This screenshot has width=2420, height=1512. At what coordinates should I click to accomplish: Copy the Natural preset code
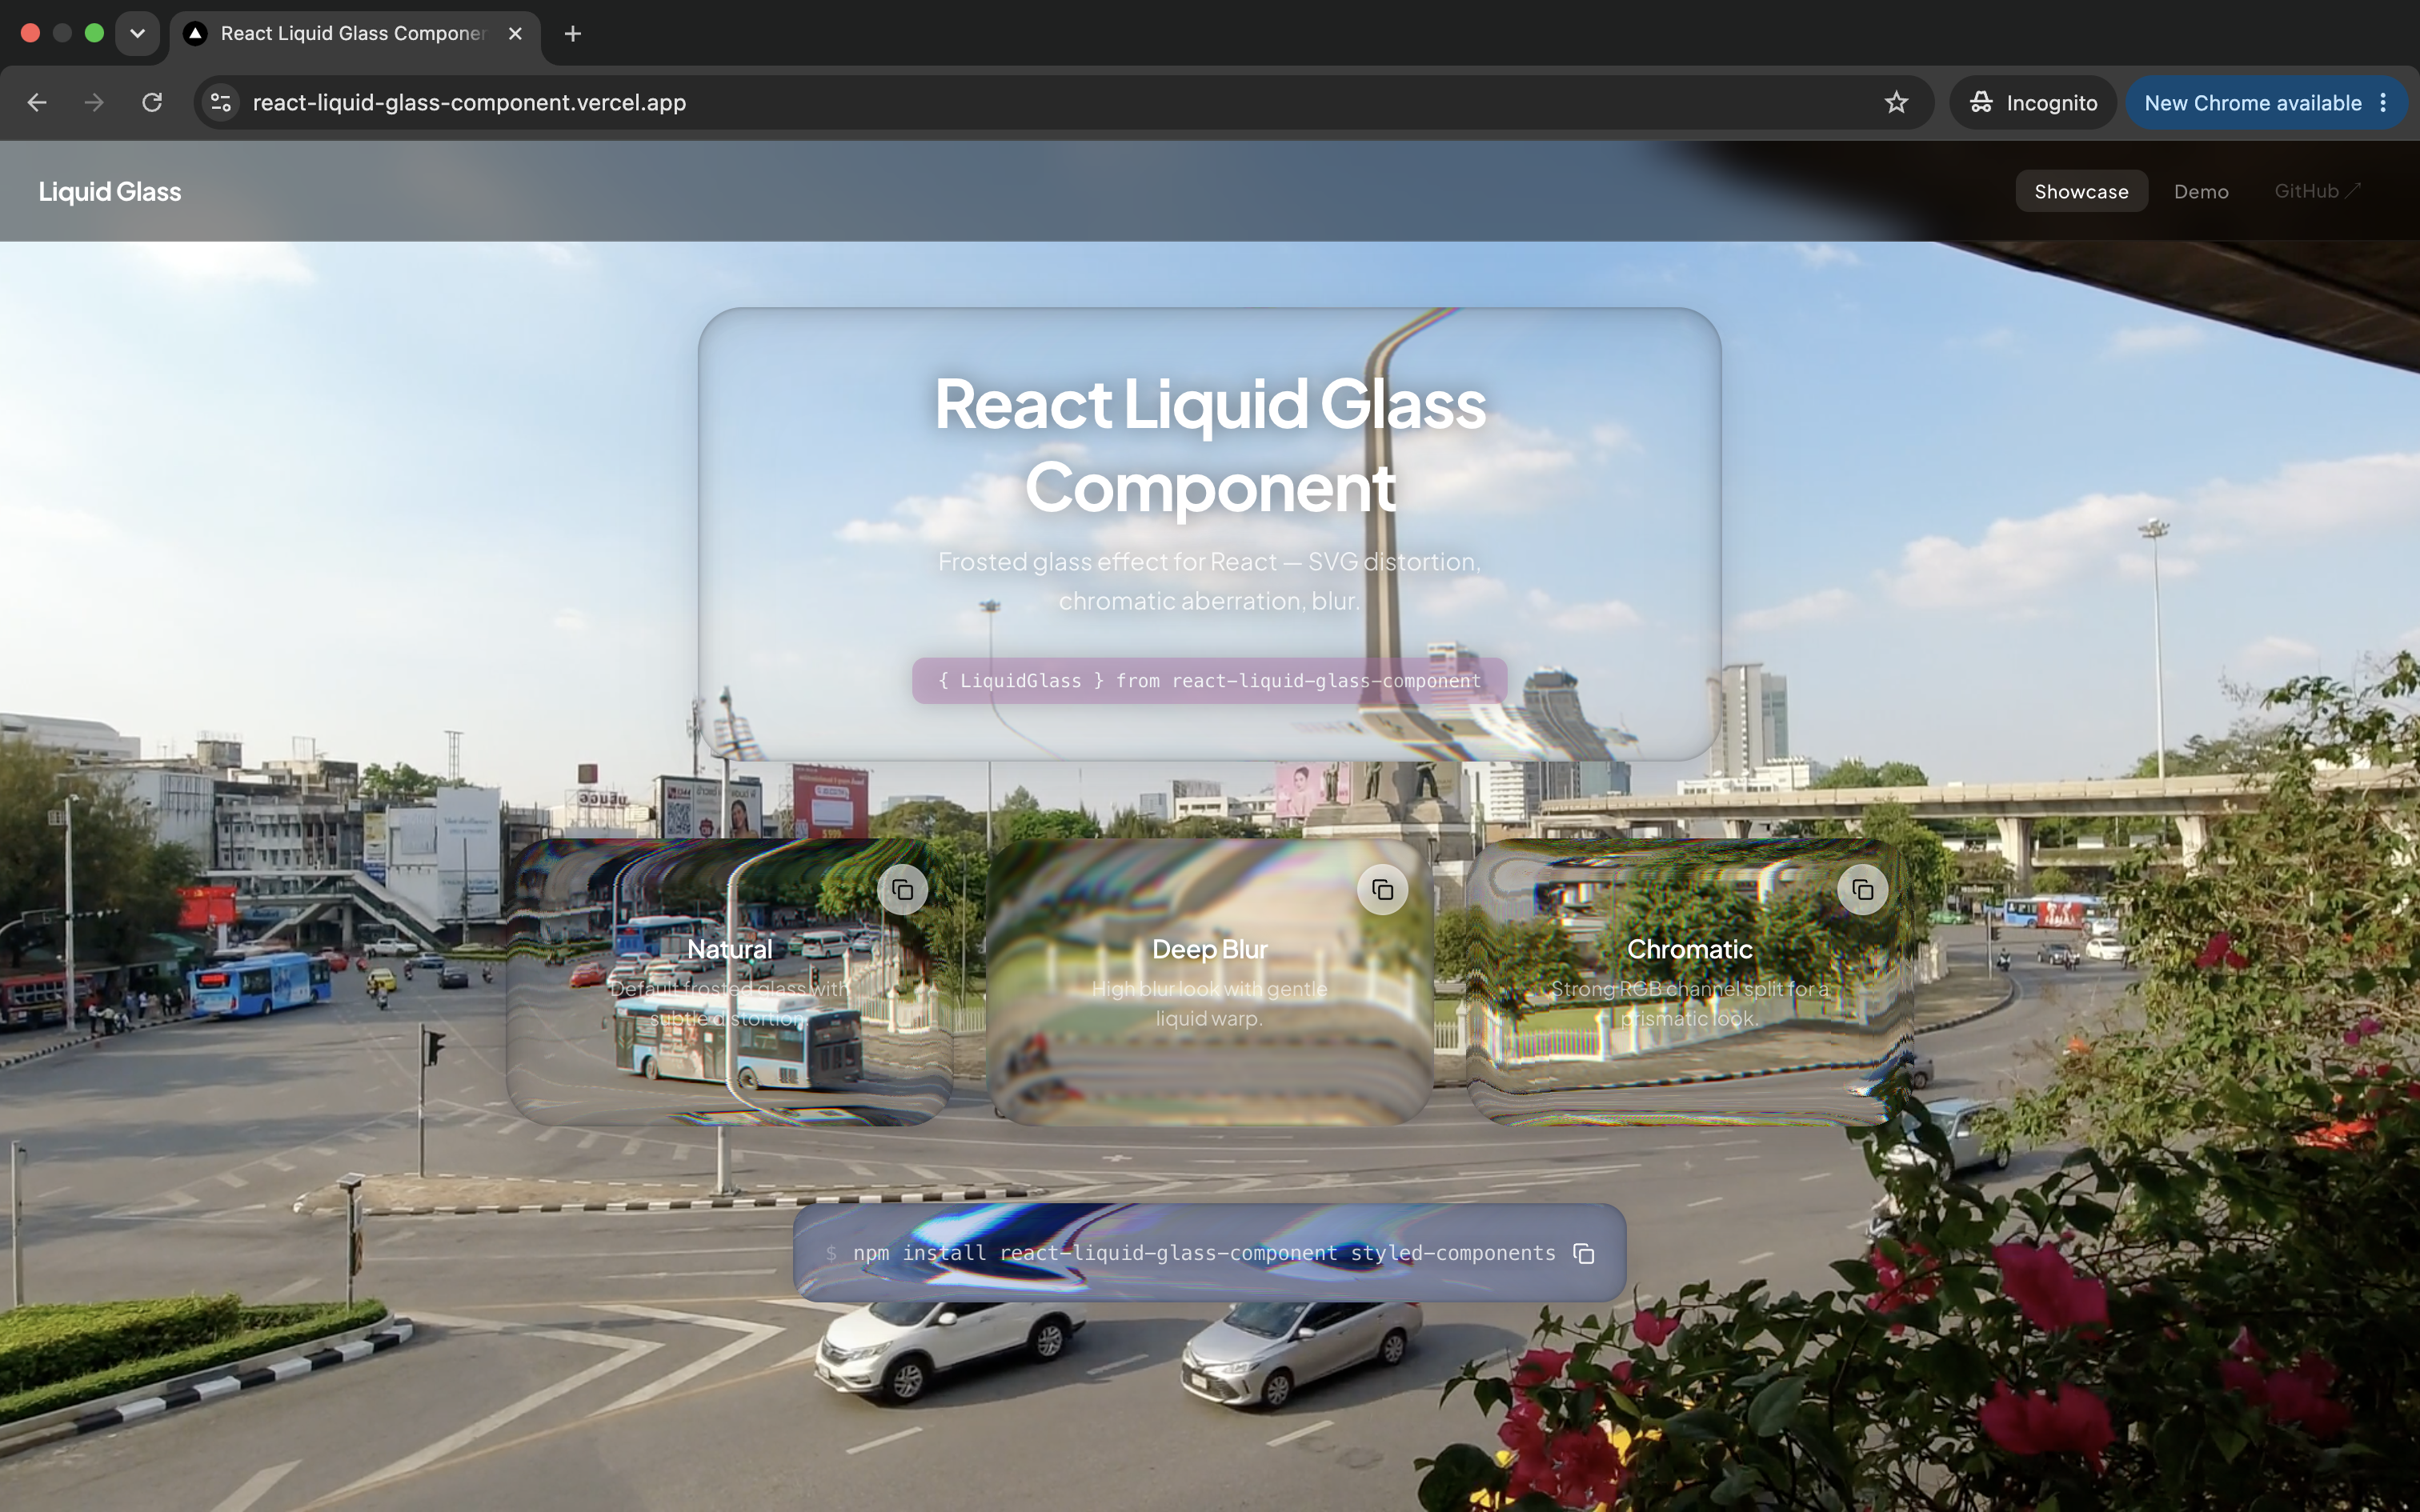pos(902,890)
